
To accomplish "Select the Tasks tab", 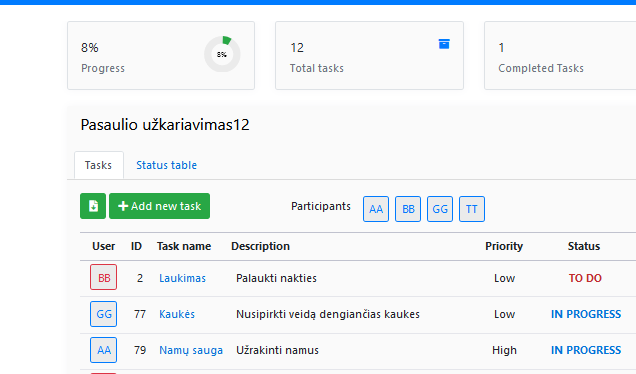I will coord(99,165).
